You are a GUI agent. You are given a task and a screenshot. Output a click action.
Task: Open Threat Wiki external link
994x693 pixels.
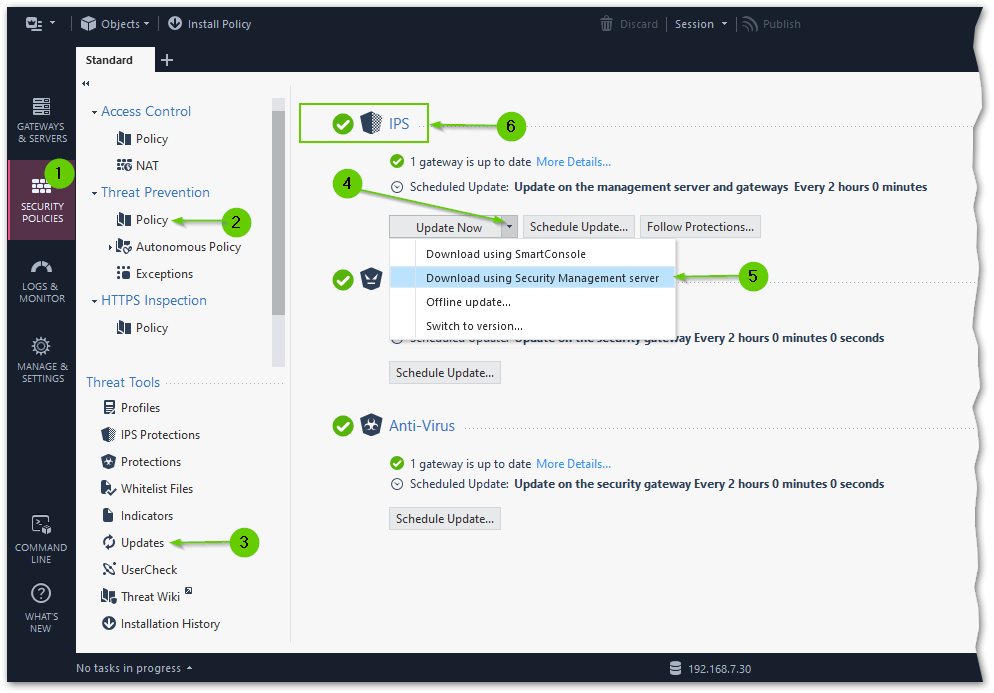click(146, 597)
